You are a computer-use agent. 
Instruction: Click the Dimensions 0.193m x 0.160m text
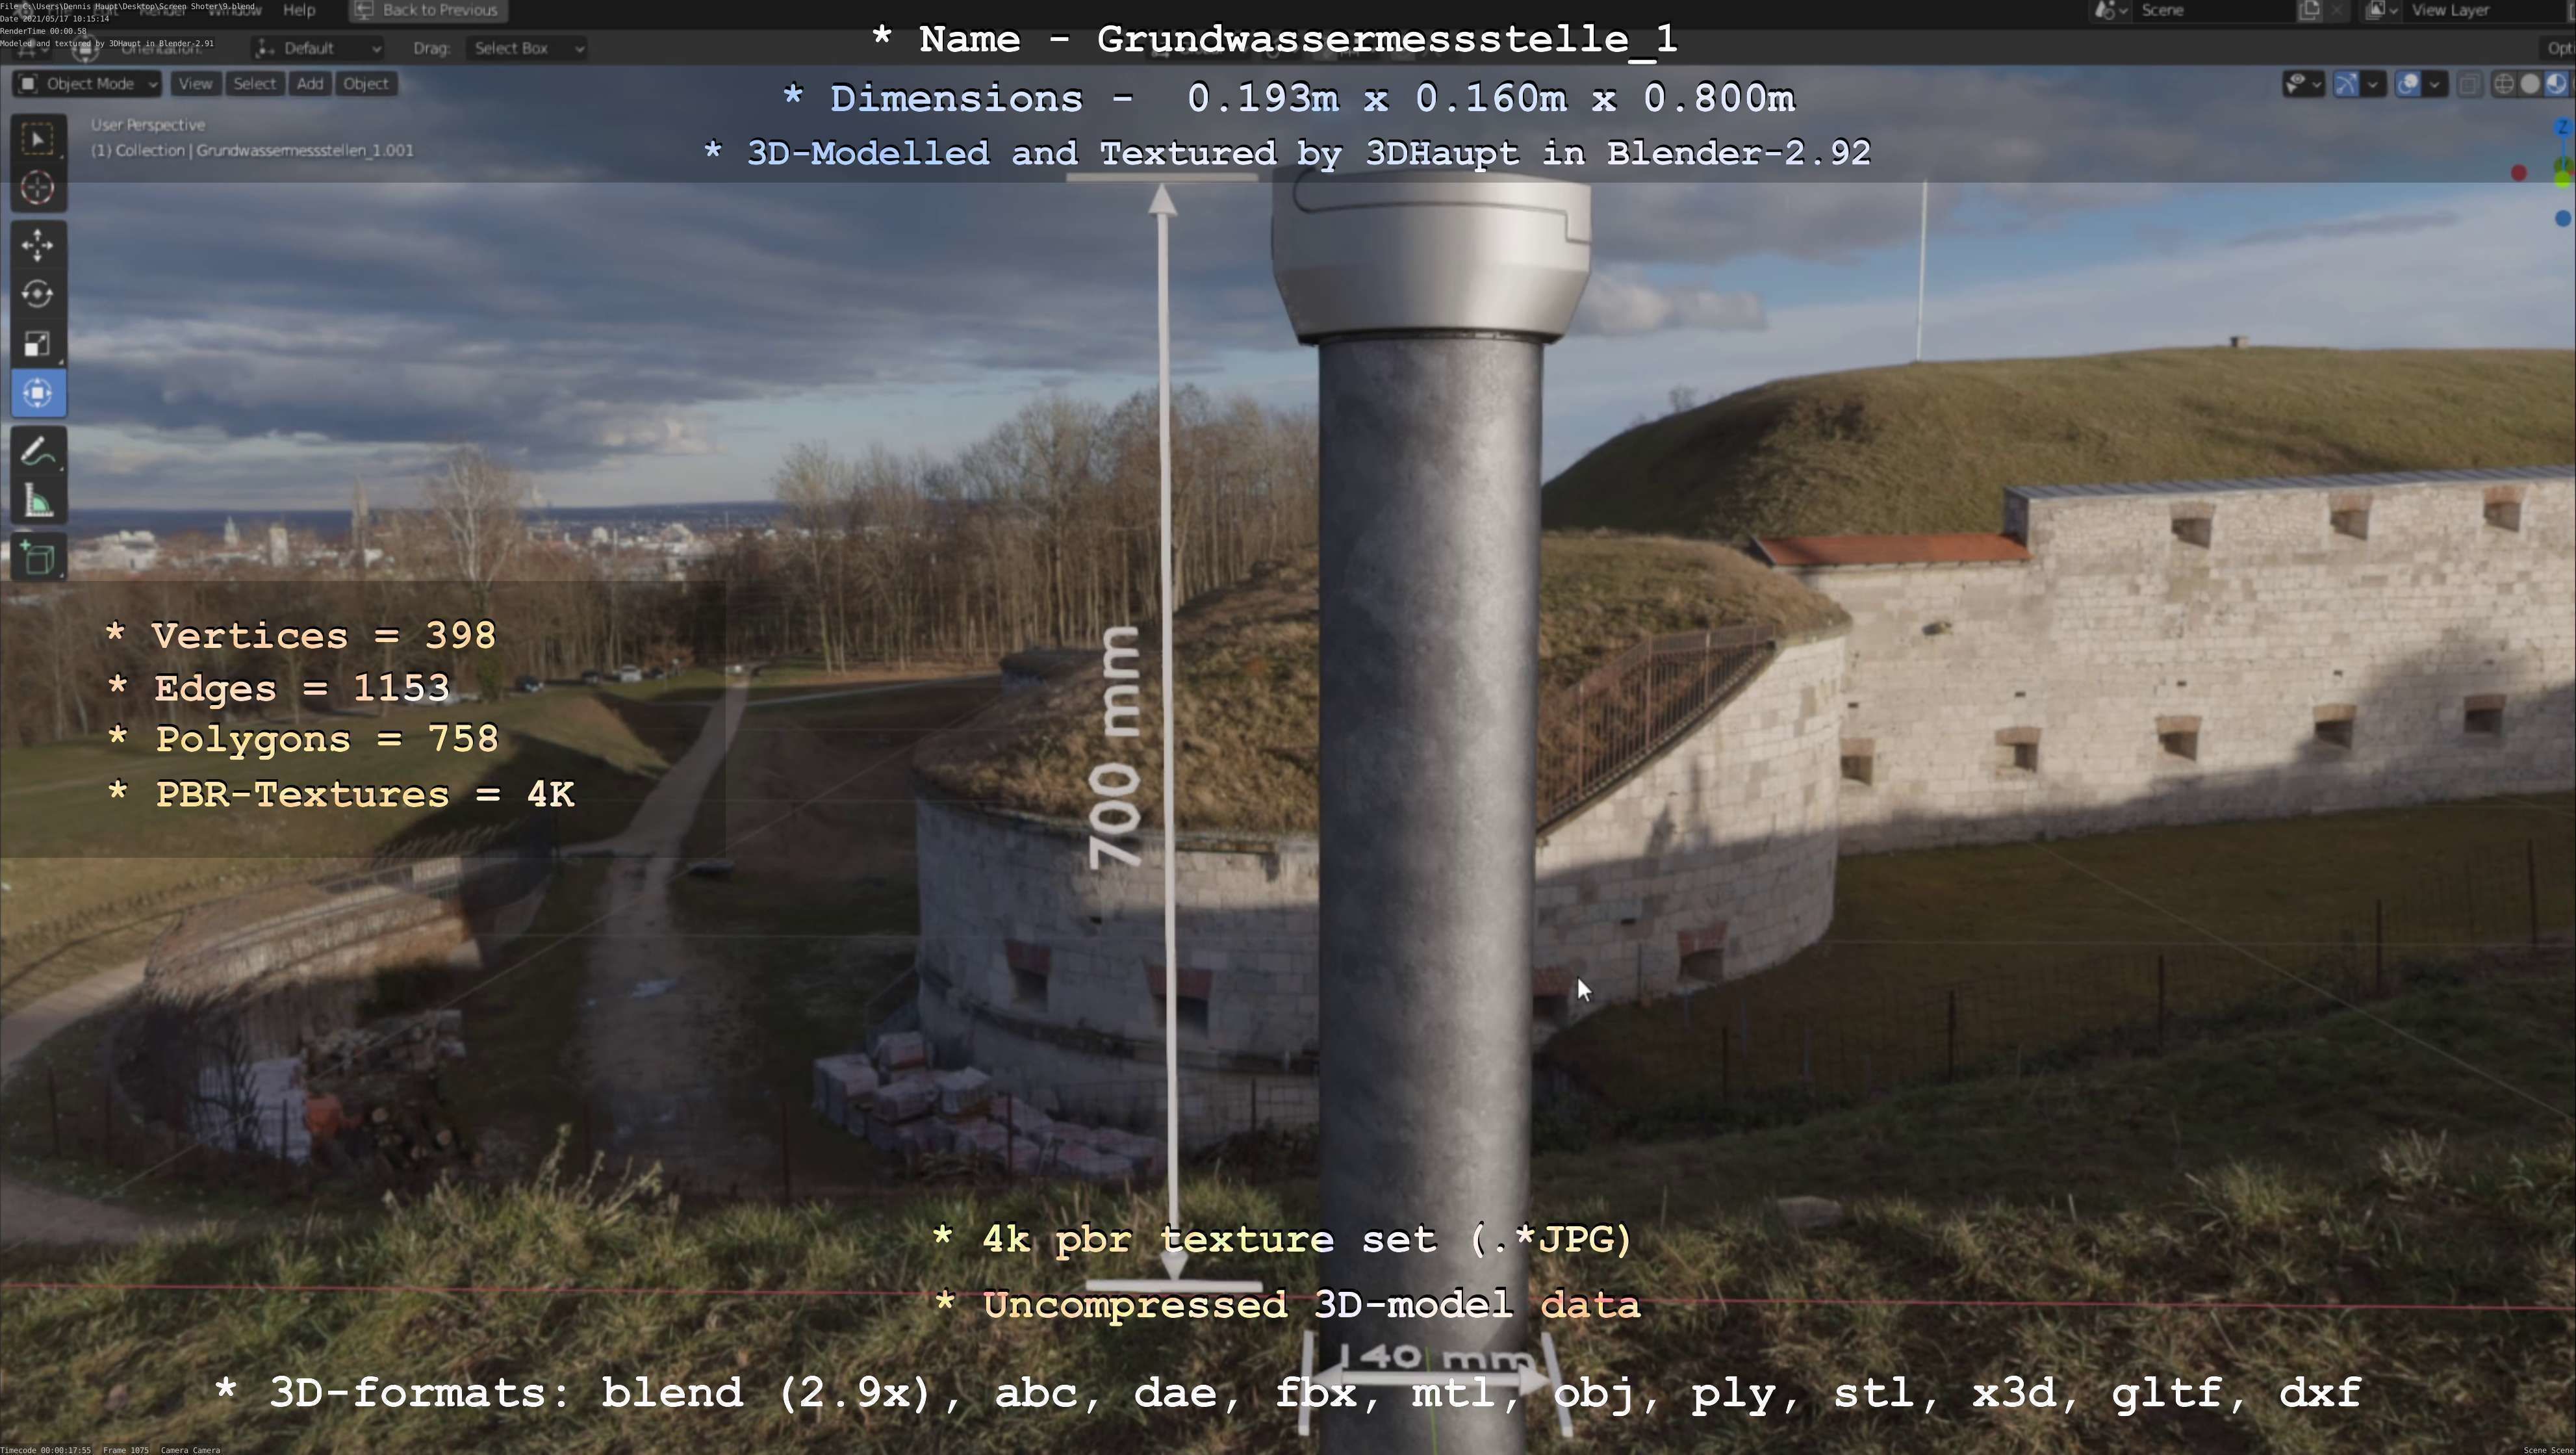click(1290, 98)
